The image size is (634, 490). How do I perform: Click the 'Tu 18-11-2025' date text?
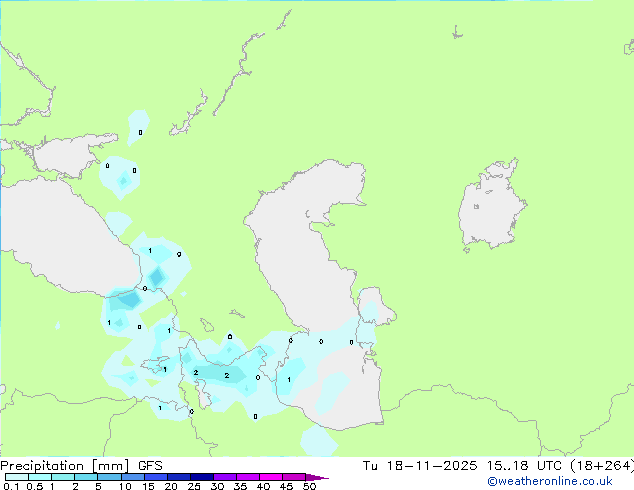tap(420, 466)
